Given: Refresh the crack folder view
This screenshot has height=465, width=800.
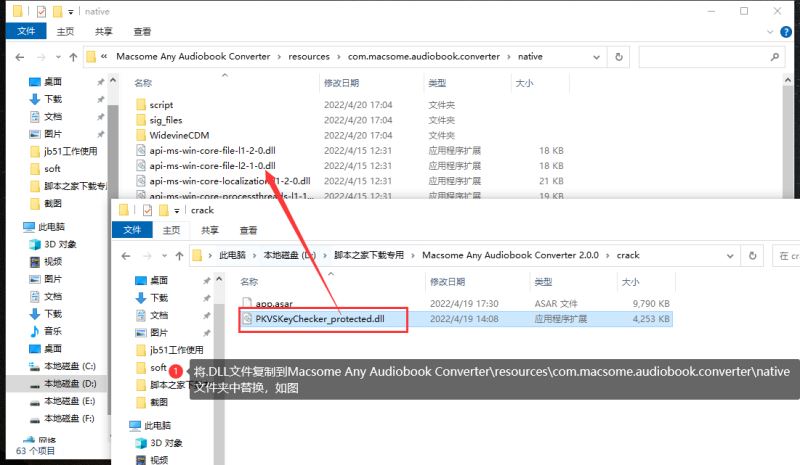Looking at the screenshot, I should click(753, 256).
